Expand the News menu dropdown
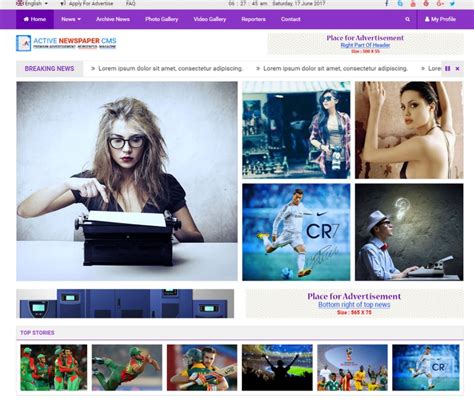Viewport: 474px width, 403px height. coord(71,19)
